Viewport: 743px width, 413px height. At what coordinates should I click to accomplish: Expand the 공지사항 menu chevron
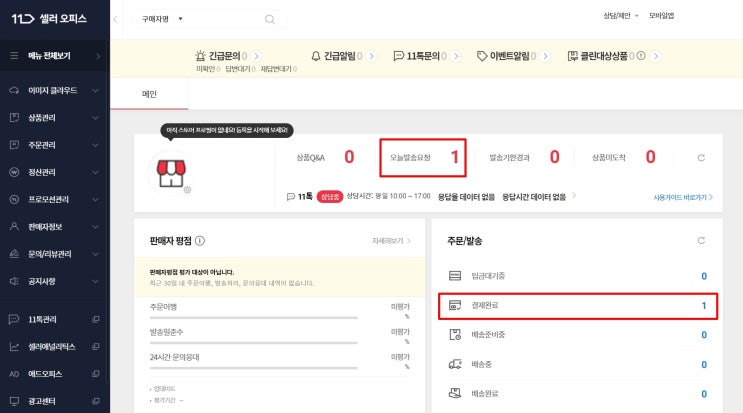pyautogui.click(x=95, y=281)
